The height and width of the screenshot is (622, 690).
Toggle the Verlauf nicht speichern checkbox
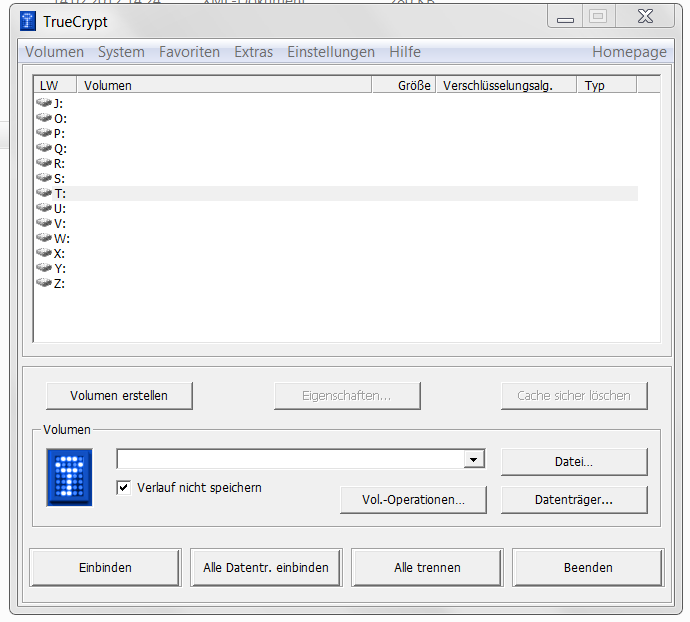coord(124,488)
